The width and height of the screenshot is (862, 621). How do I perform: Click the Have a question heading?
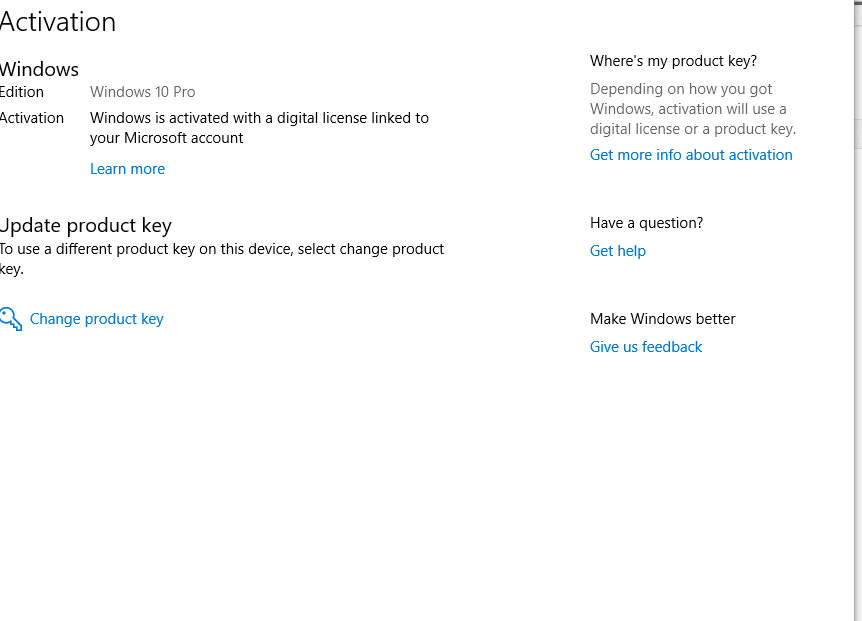pyautogui.click(x=646, y=223)
